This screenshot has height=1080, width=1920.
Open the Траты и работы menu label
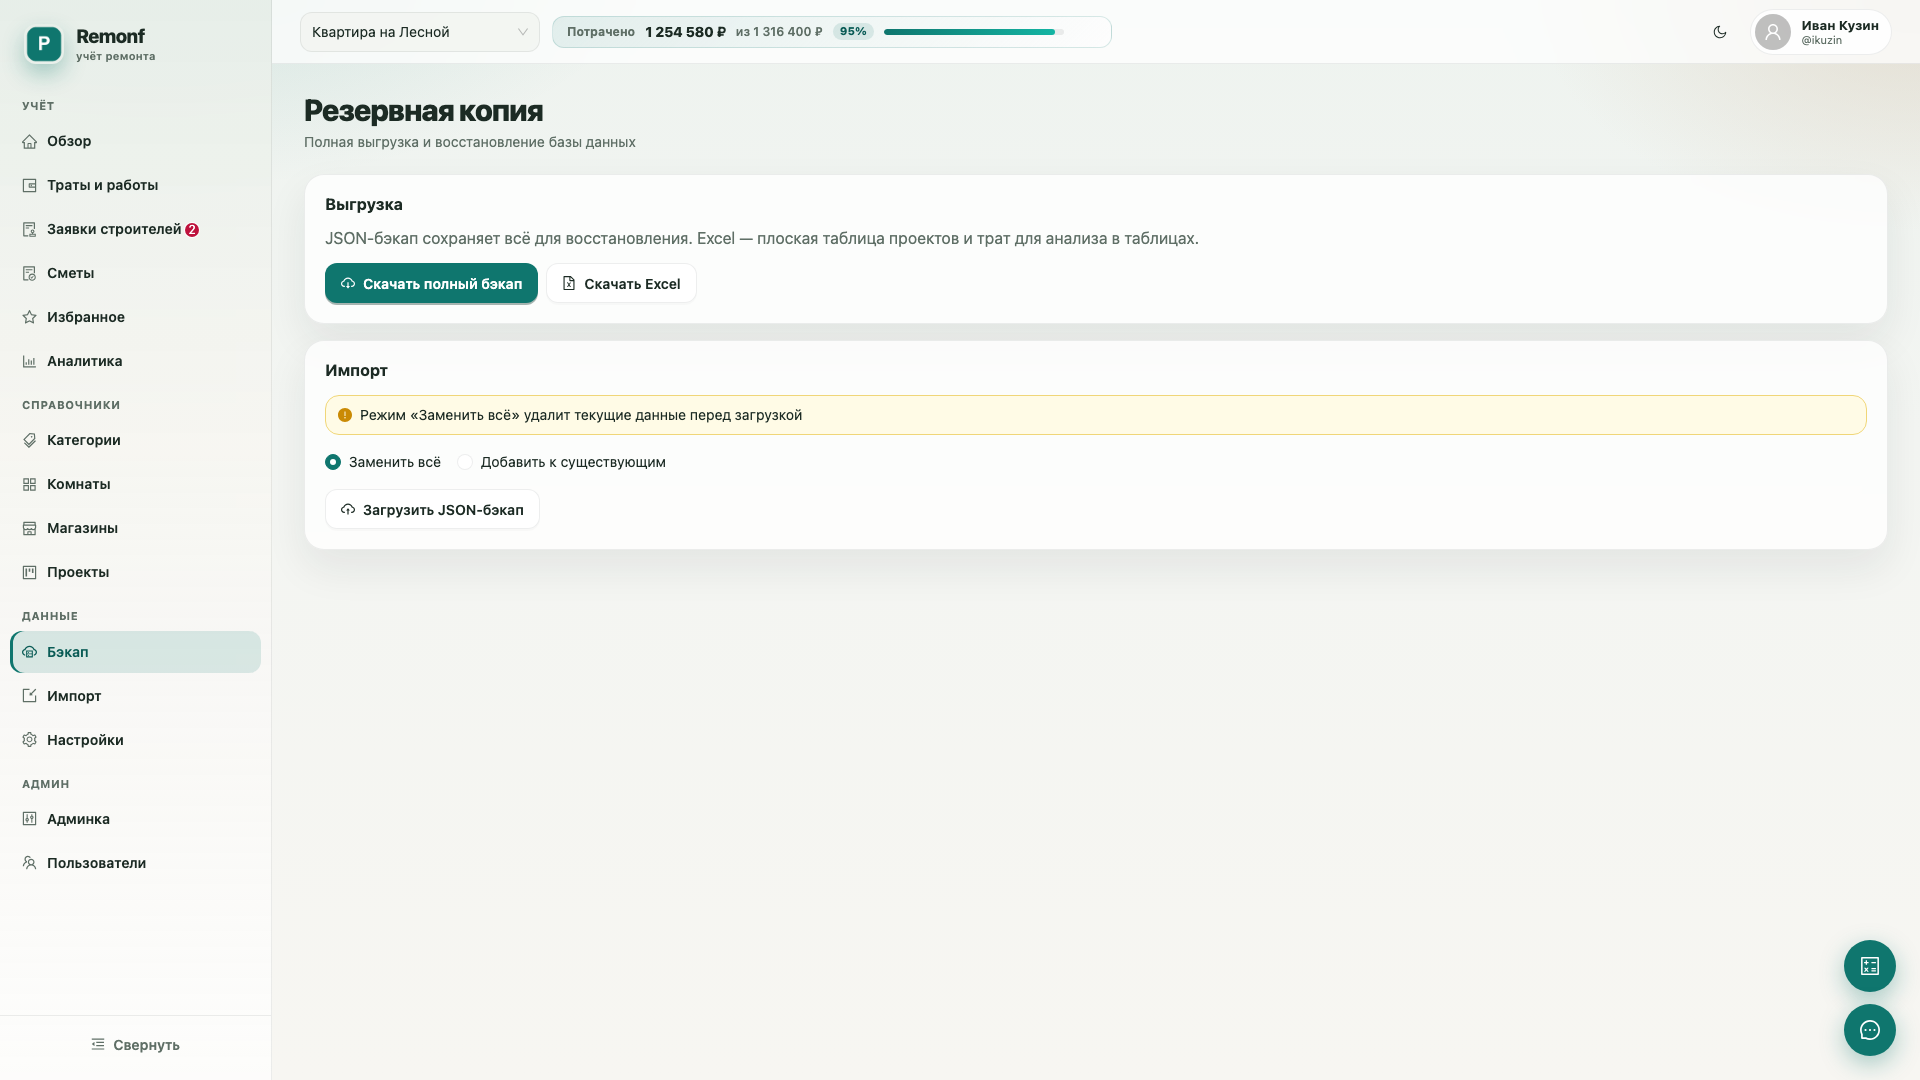[102, 185]
